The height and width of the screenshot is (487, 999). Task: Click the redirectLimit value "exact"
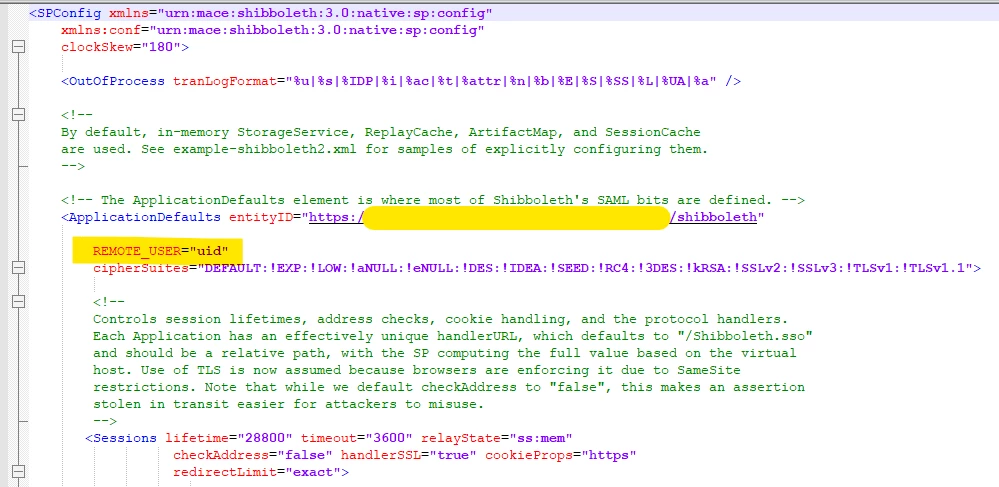[313, 472]
